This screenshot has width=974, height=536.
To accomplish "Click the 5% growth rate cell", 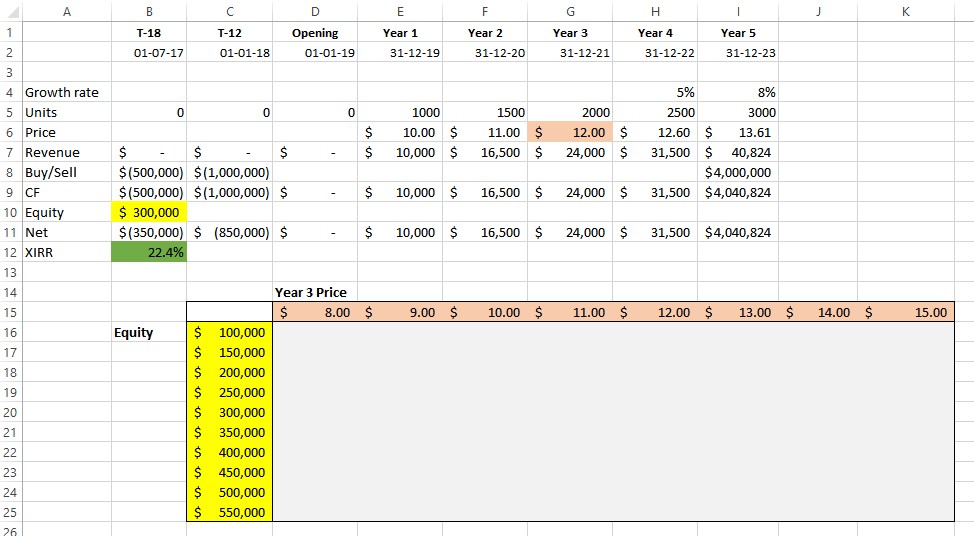I will point(655,92).
